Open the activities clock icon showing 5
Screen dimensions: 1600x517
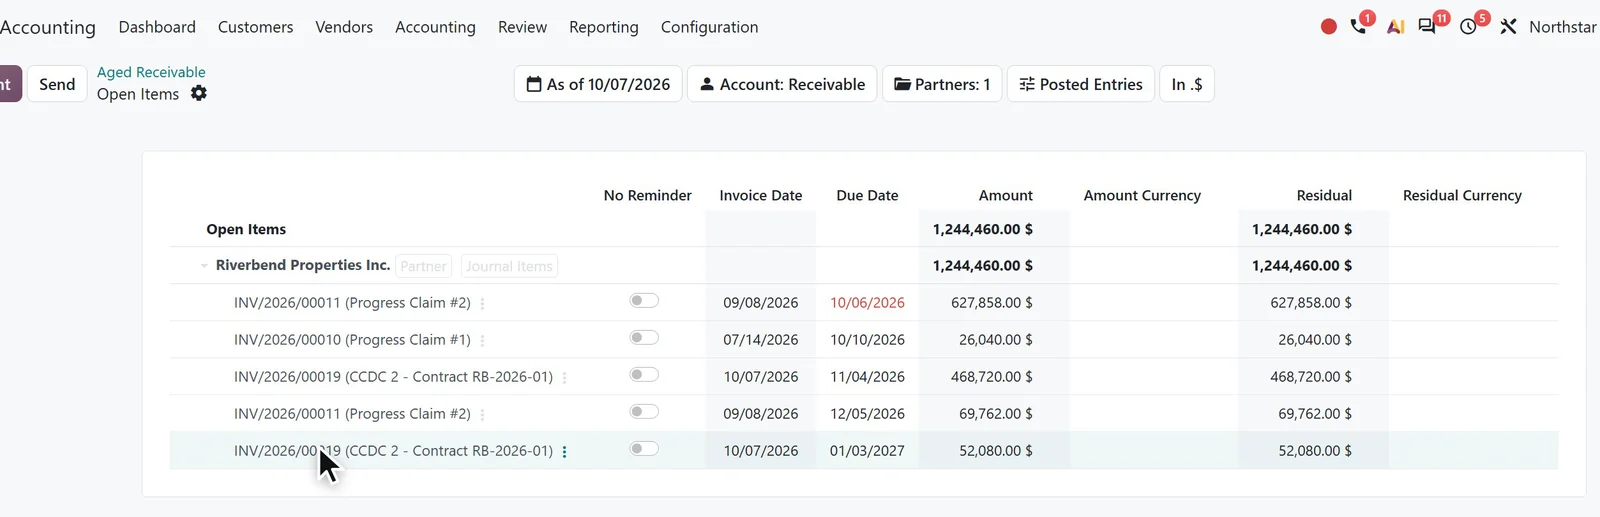point(1468,27)
